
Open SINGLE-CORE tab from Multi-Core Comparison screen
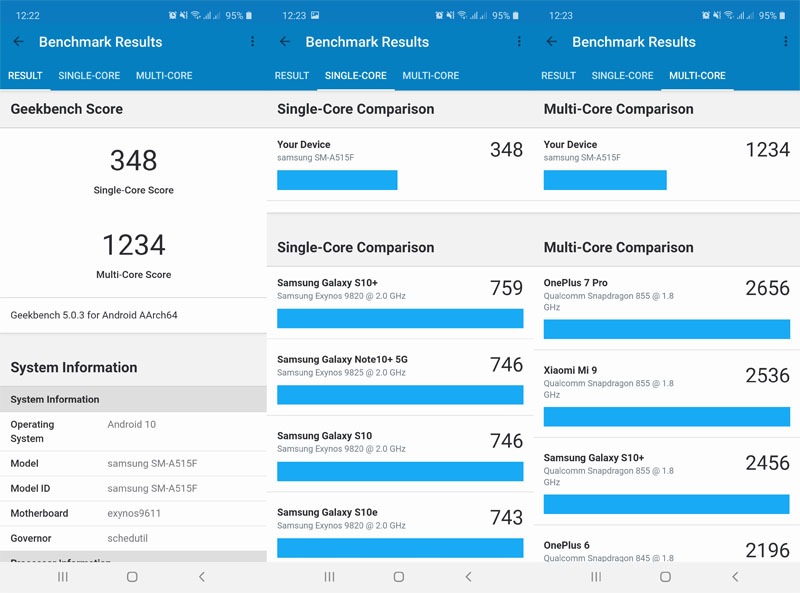click(622, 76)
